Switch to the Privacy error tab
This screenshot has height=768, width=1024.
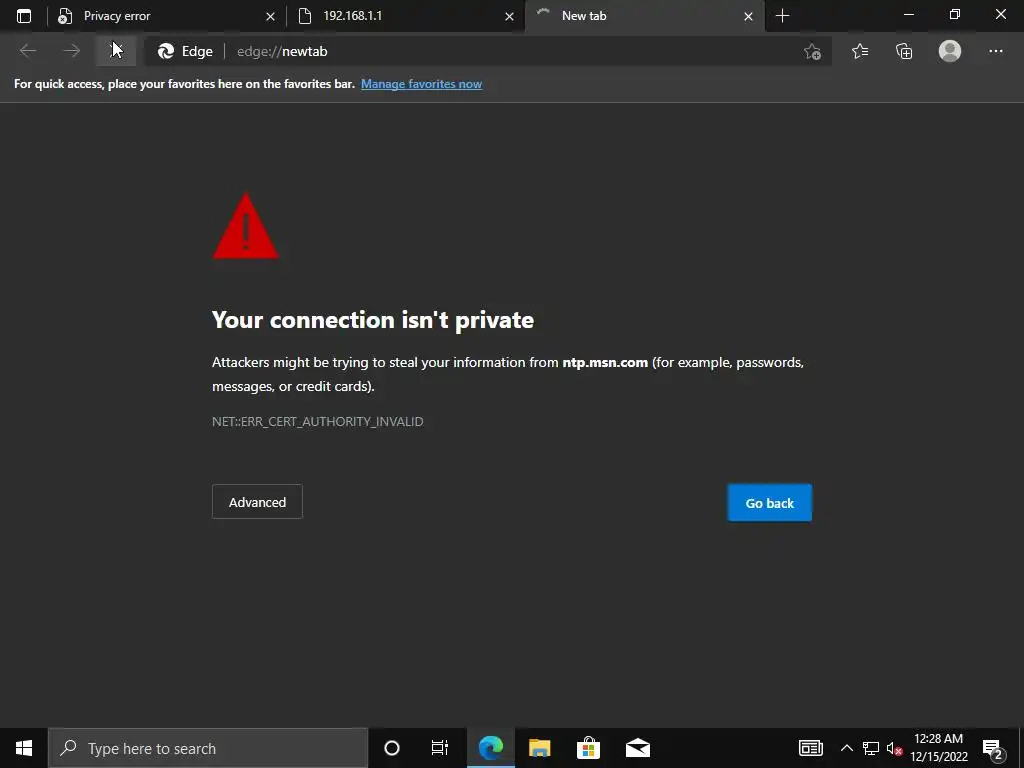coord(166,16)
